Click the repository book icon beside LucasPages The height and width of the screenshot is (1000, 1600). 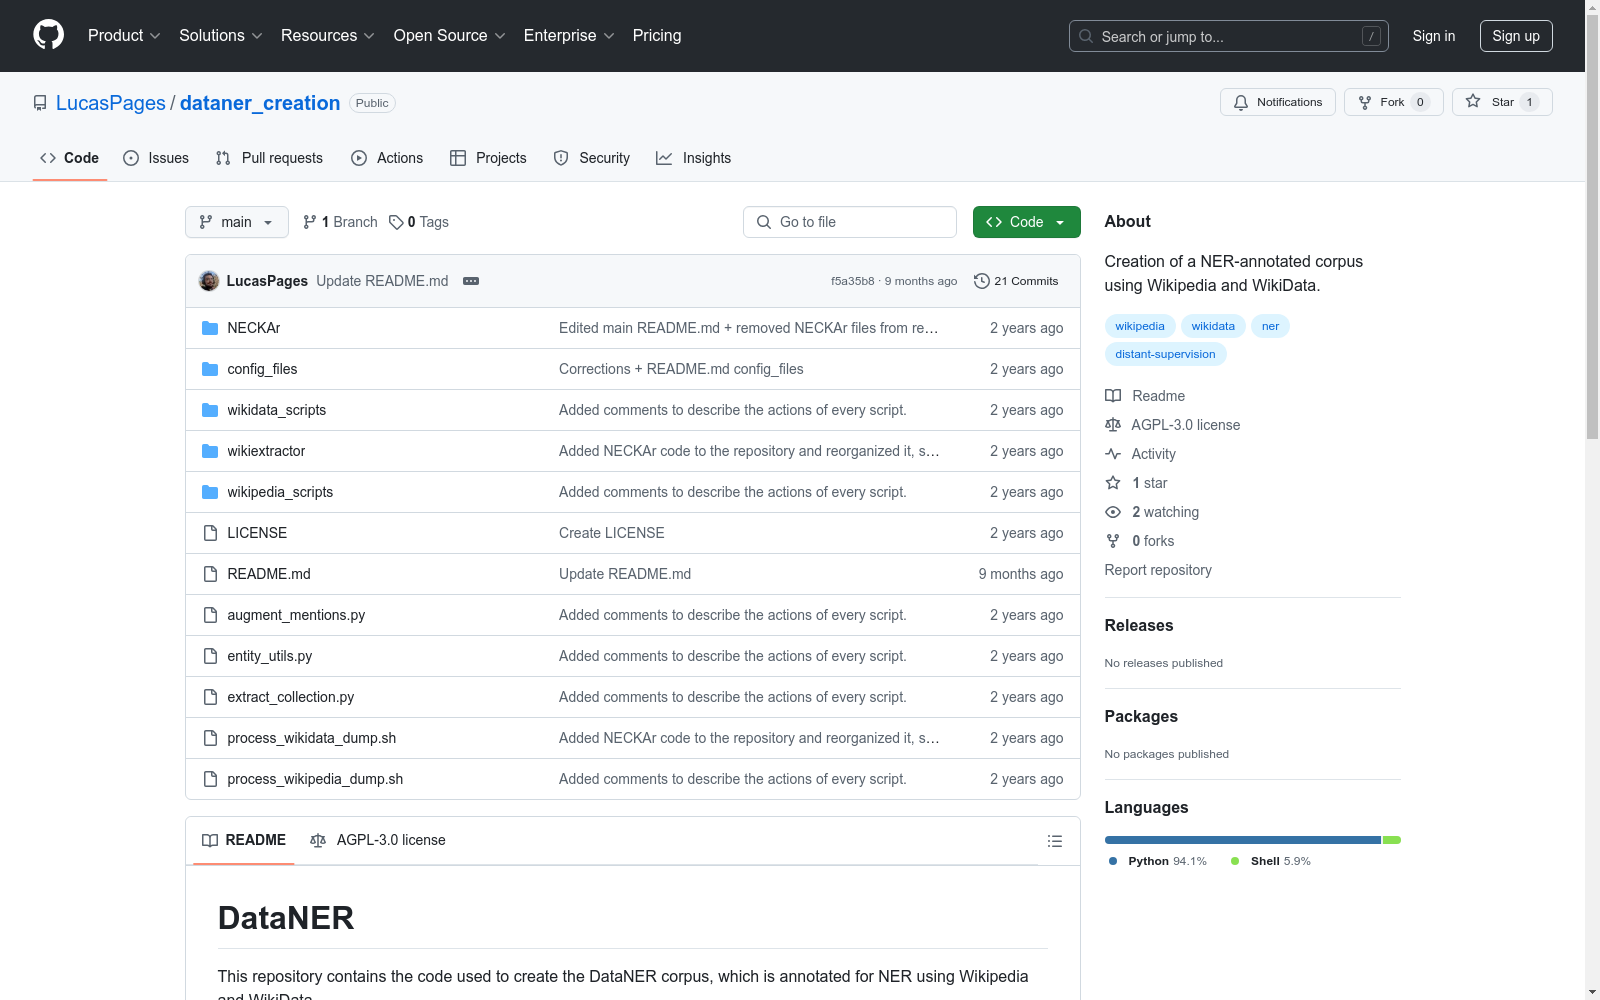tap(40, 103)
